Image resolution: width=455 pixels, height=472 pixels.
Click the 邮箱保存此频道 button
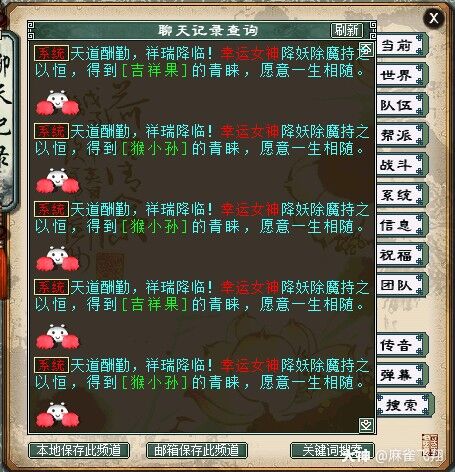pos(197,450)
